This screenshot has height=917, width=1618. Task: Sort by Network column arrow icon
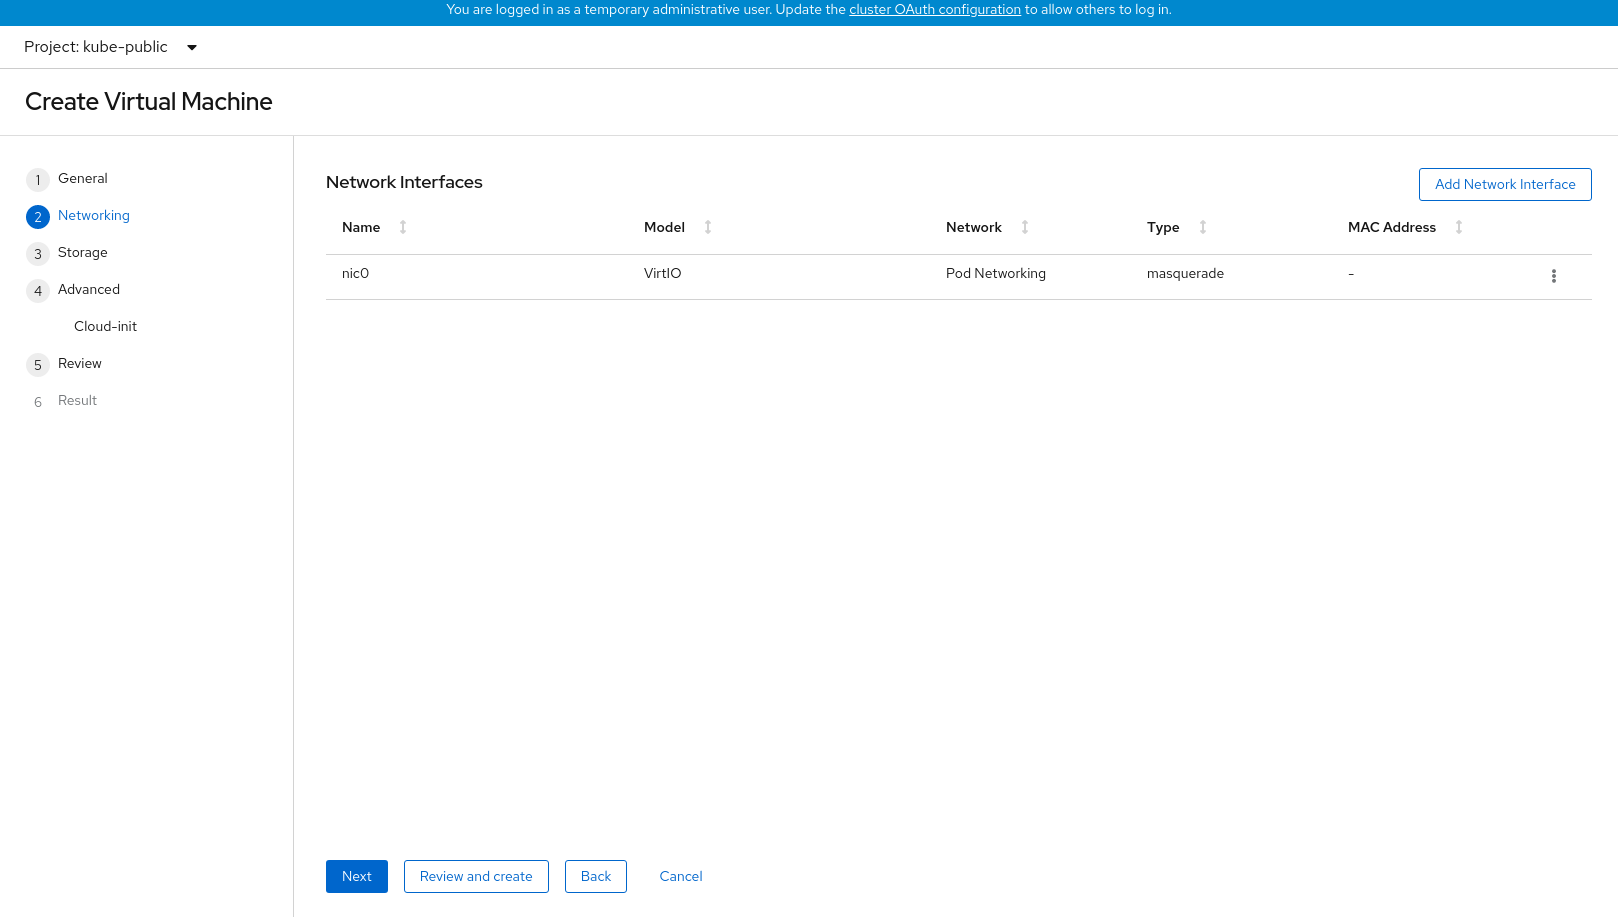tap(1025, 227)
